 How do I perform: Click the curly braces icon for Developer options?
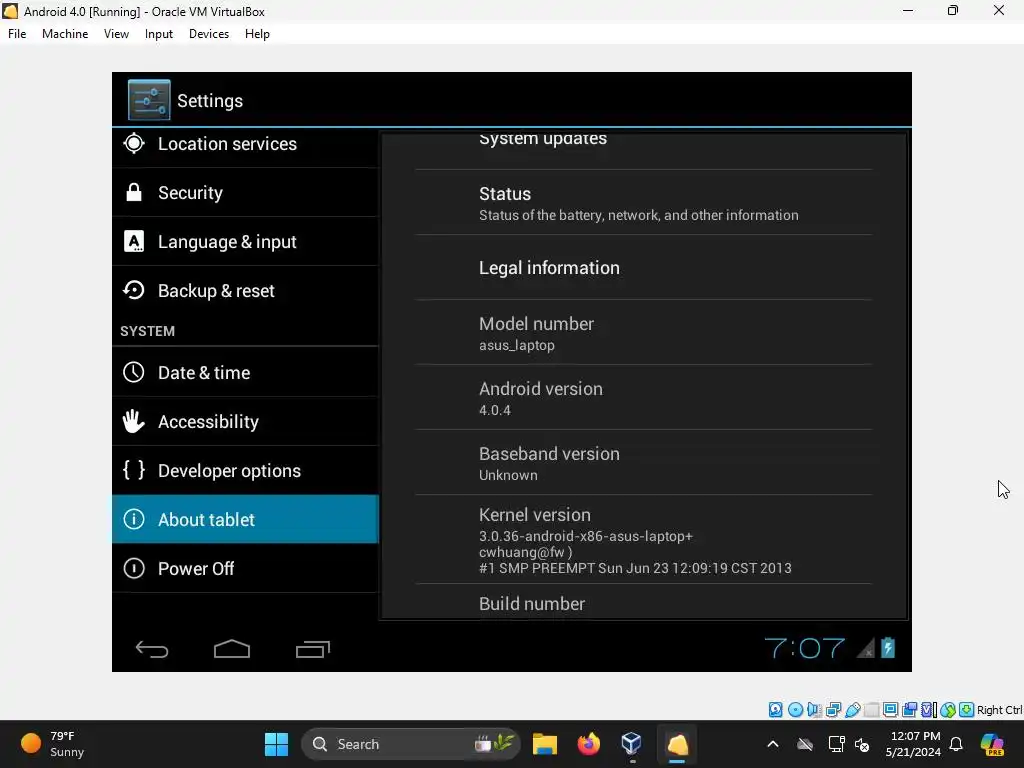click(134, 470)
